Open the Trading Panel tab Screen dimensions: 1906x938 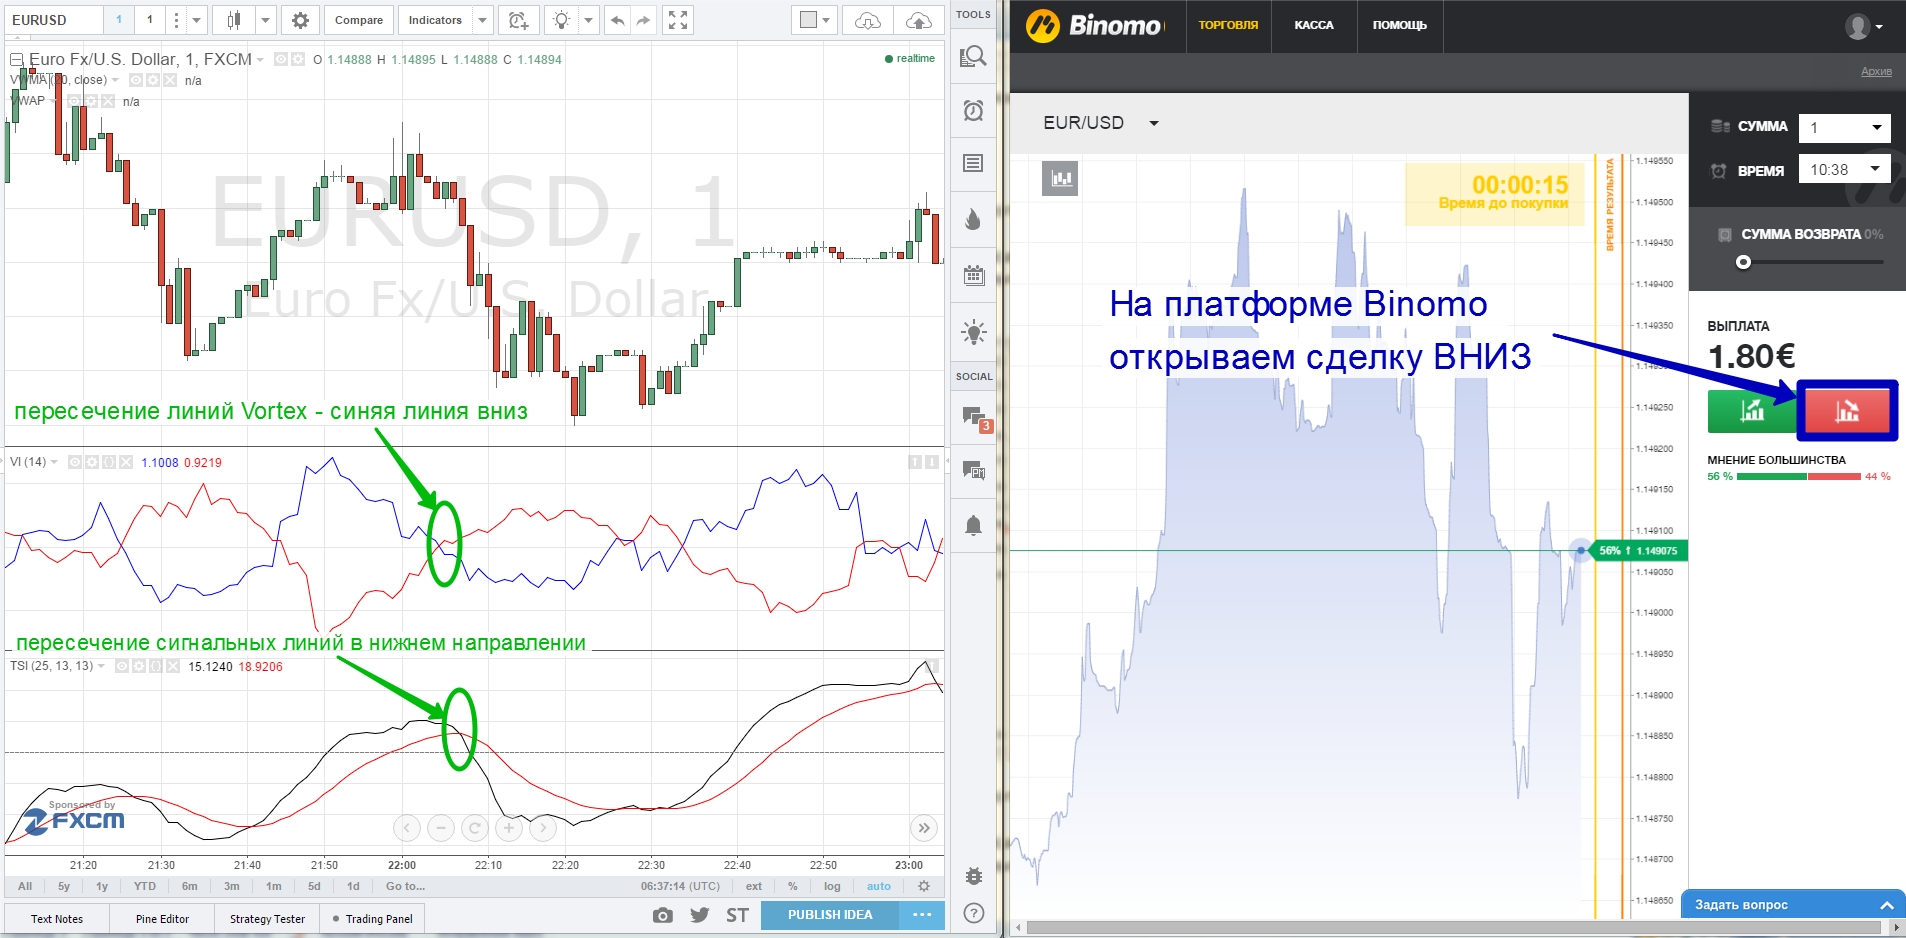372,919
